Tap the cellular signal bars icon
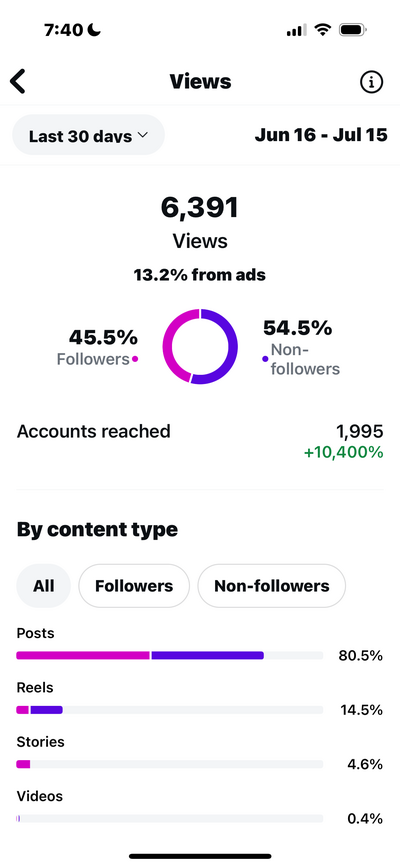Image resolution: width=400 pixels, height=867 pixels. point(297,30)
